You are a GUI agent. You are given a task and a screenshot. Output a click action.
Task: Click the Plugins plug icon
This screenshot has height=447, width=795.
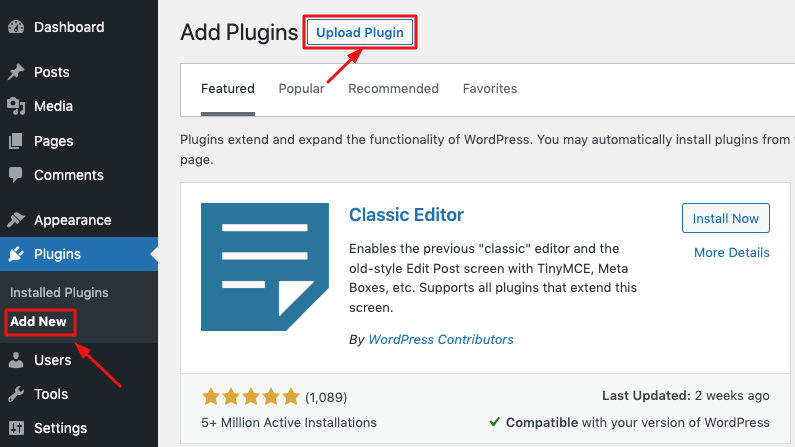click(16, 254)
